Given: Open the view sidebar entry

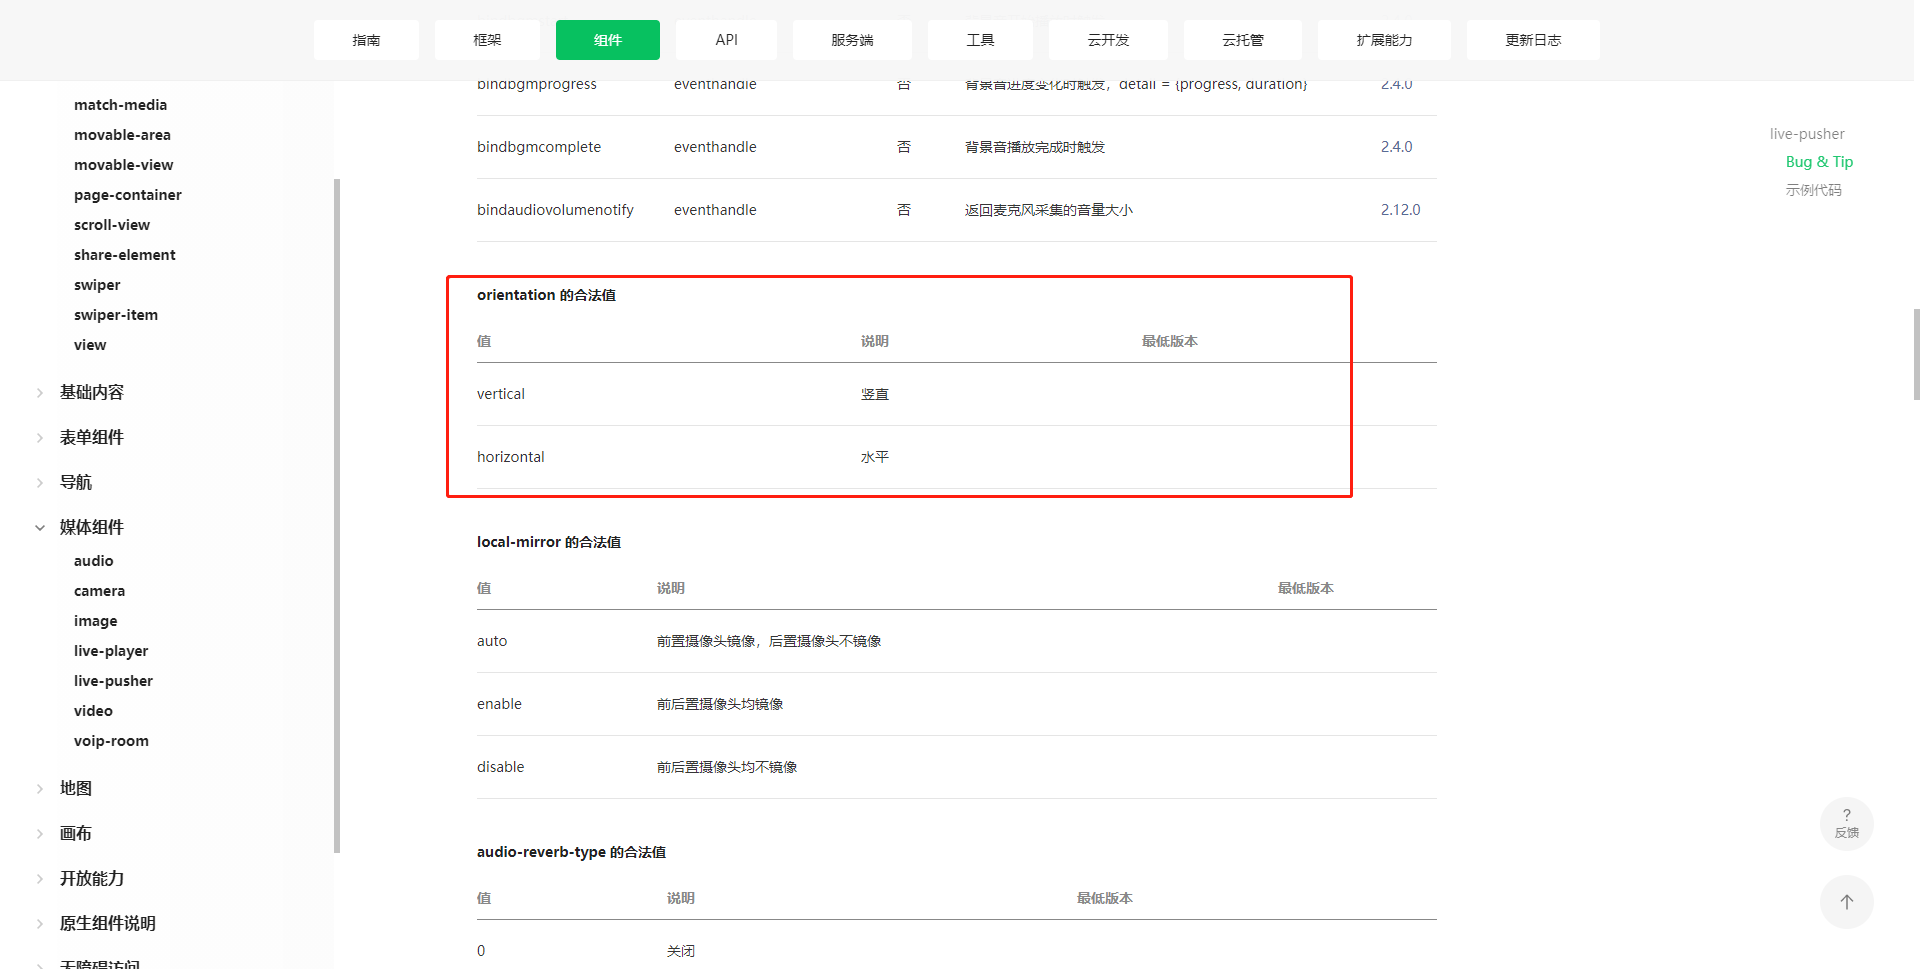Looking at the screenshot, I should [89, 345].
